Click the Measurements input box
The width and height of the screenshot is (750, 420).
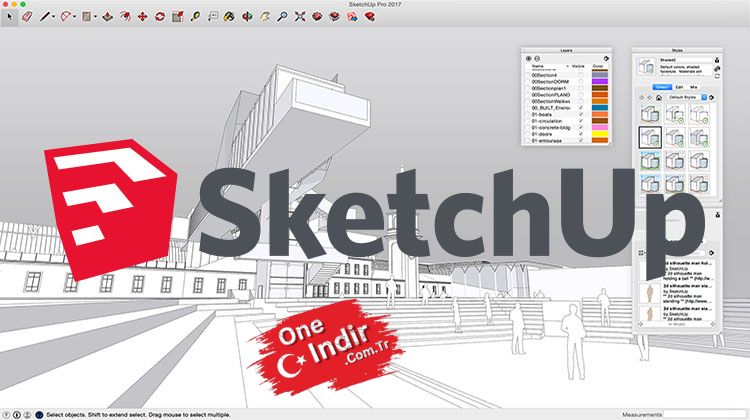click(704, 414)
